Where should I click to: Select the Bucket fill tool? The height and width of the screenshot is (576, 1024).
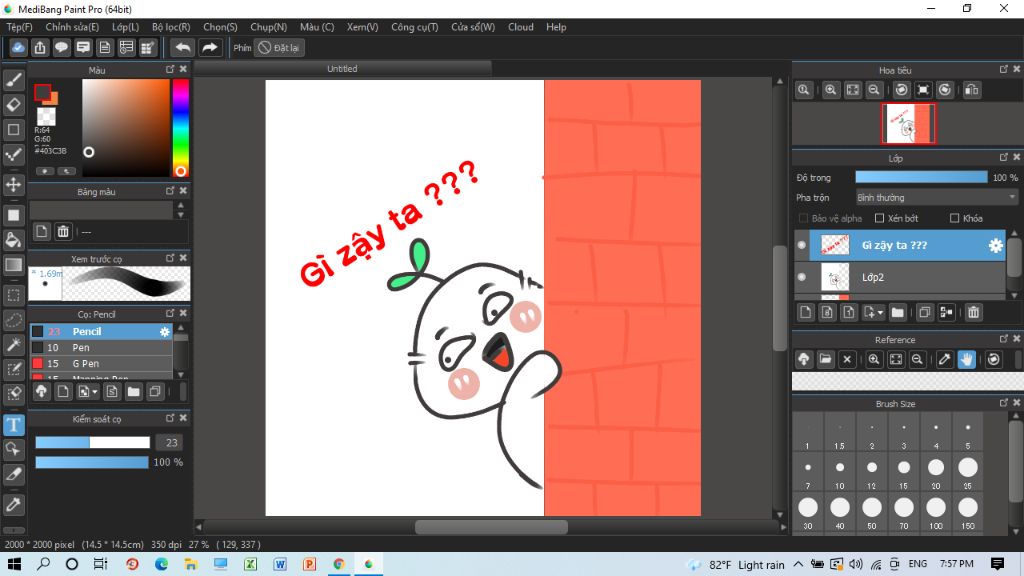14,240
